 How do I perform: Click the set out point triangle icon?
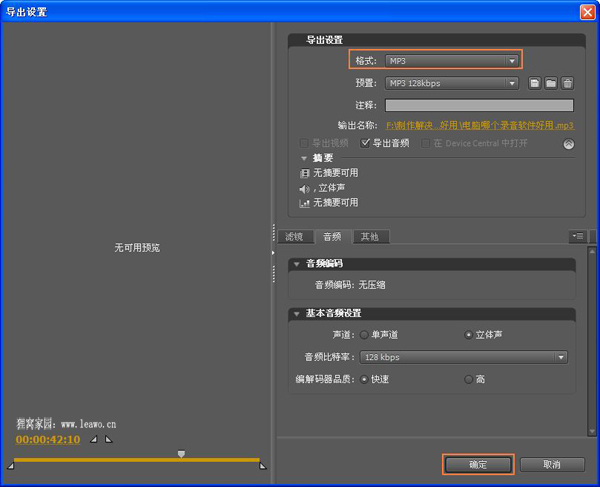(x=109, y=439)
